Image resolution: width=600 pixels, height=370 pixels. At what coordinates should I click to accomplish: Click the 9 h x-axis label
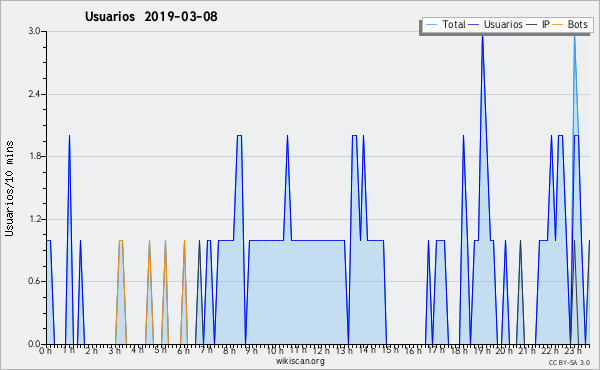point(251,351)
